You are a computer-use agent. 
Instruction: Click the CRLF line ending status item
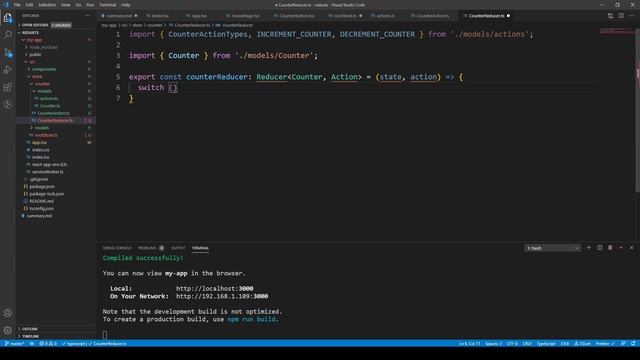[527, 344]
